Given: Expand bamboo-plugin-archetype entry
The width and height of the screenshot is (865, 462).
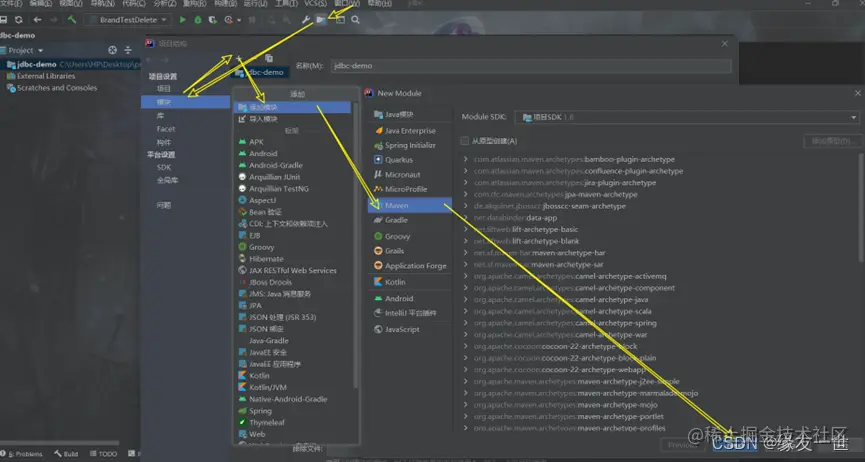Looking at the screenshot, I should pyautogui.click(x=466, y=159).
